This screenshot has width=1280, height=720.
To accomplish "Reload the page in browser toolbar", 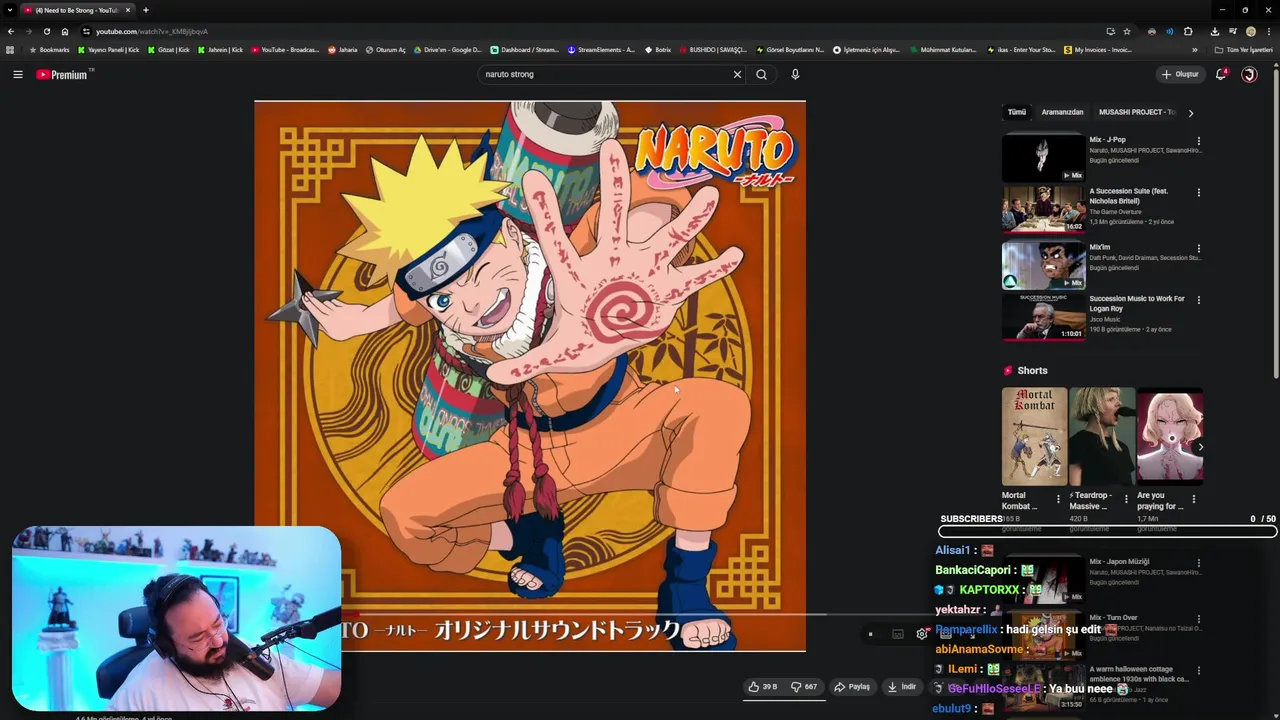I will pyautogui.click(x=46, y=31).
